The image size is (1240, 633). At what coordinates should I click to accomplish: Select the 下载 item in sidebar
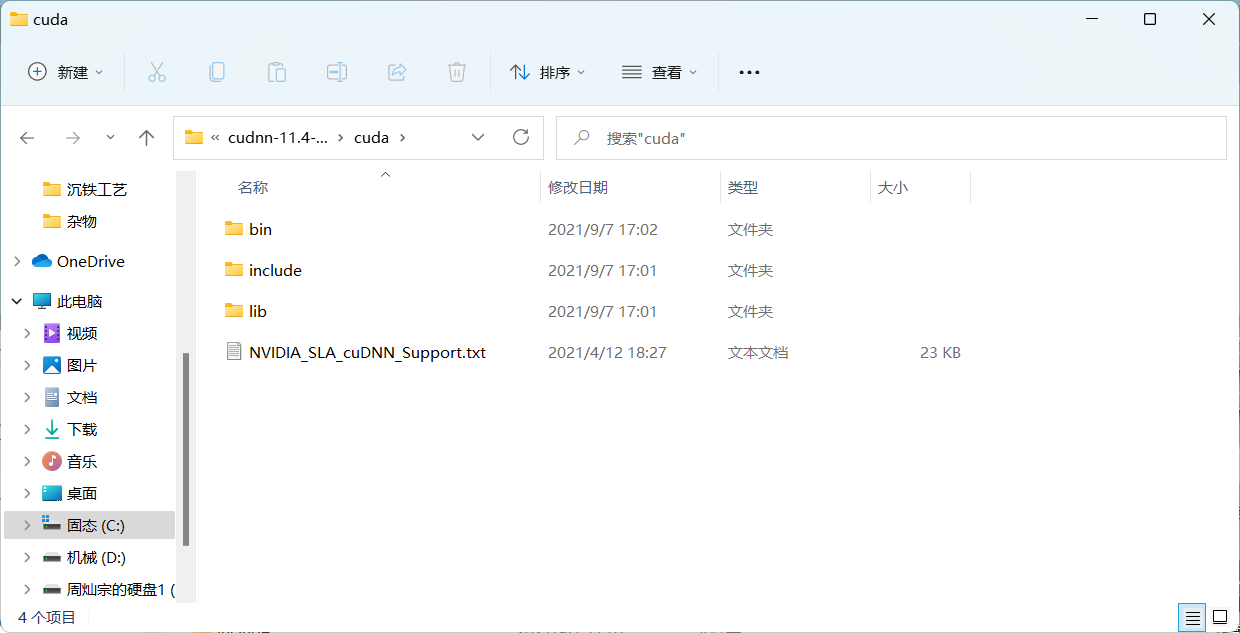click(81, 429)
